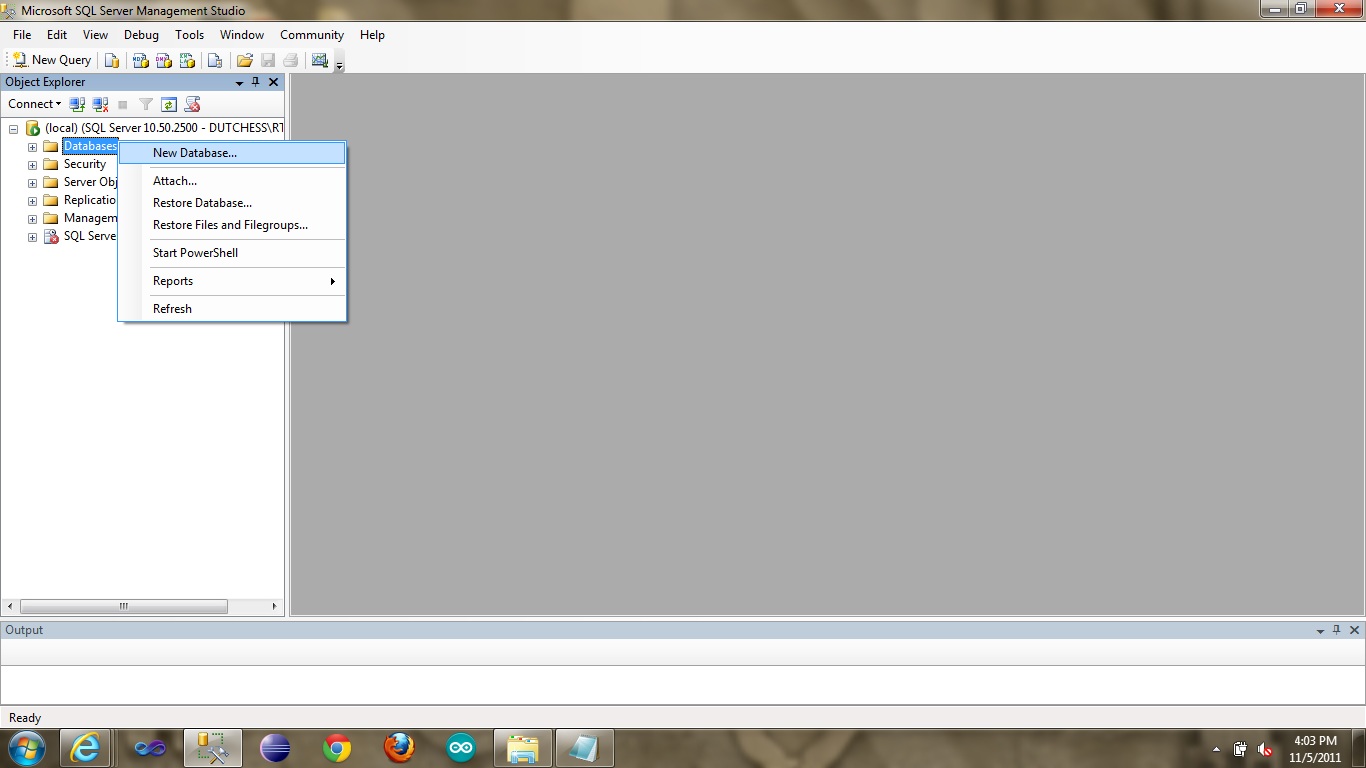Screen dimensions: 1366x768
Task: Refresh the Object Explorer tree
Action: click(168, 104)
